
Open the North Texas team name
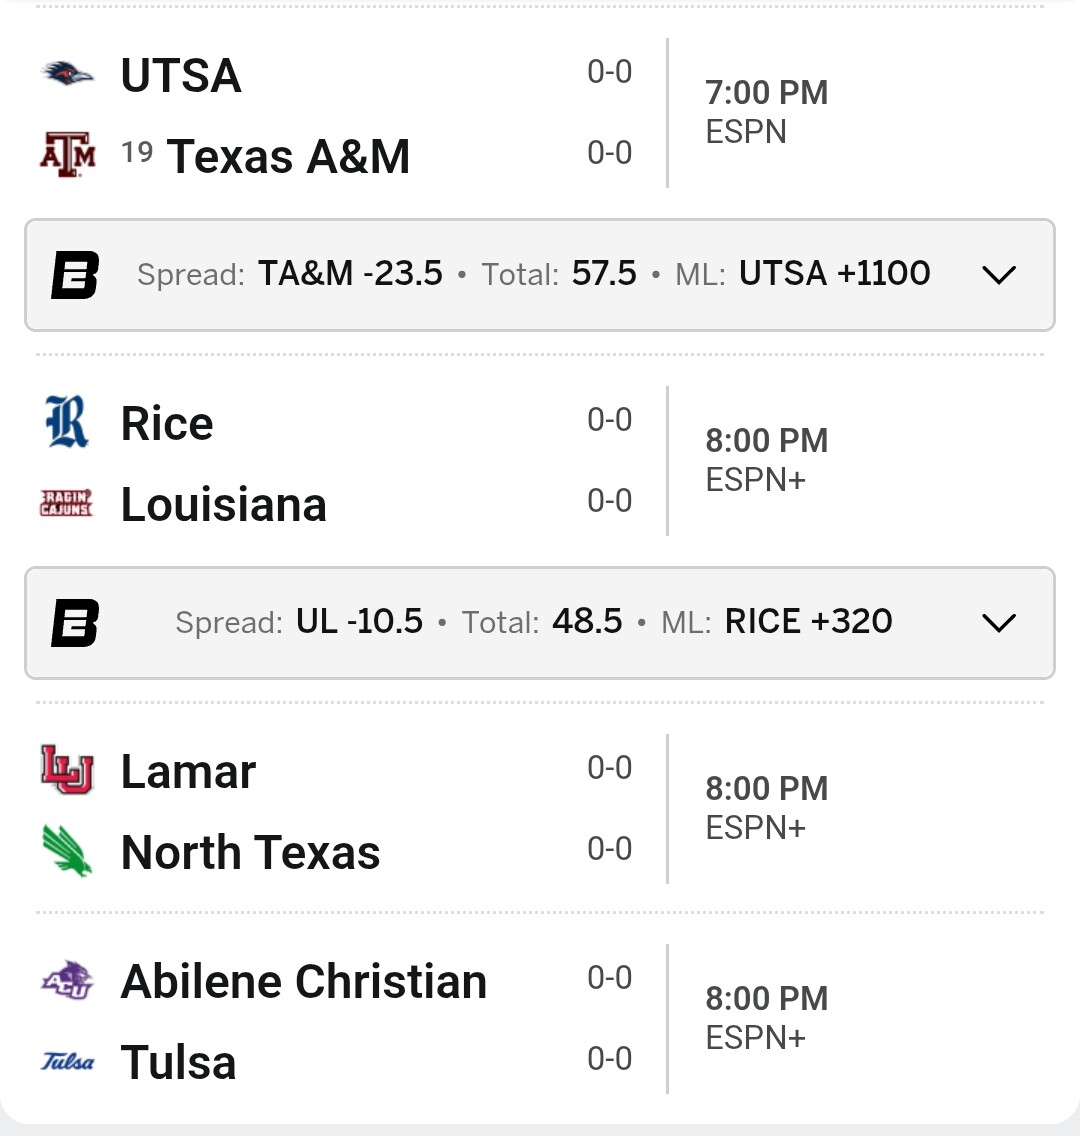[x=250, y=852]
